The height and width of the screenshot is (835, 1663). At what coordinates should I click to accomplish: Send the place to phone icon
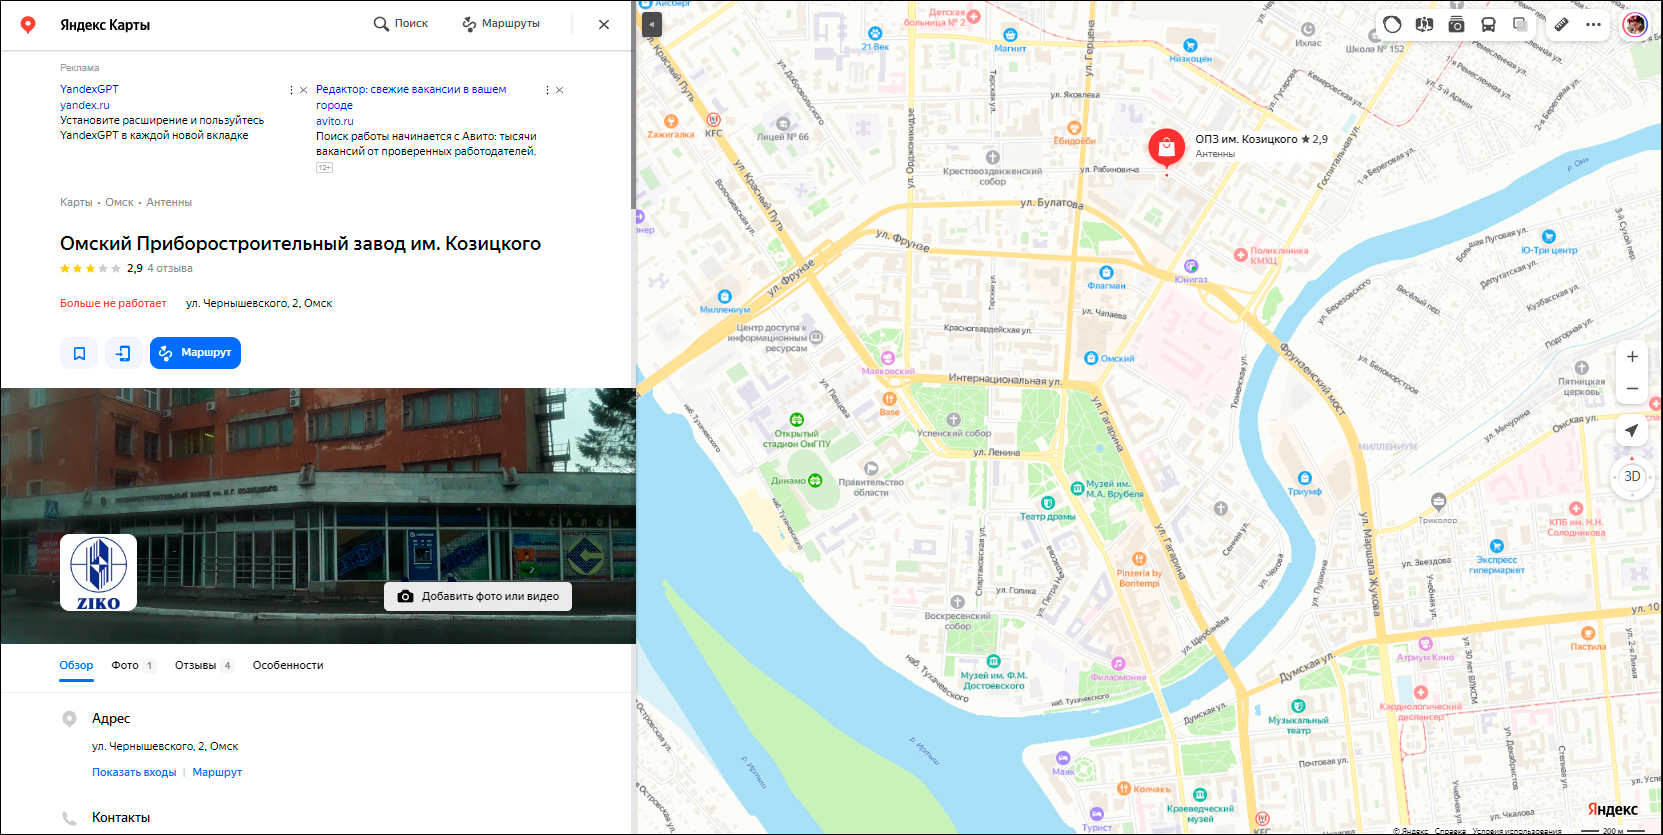[x=123, y=353]
